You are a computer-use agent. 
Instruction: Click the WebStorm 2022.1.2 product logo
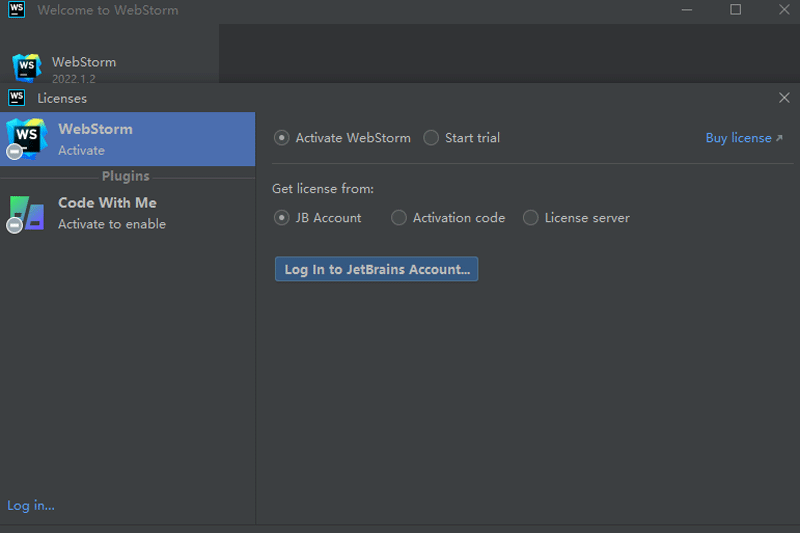click(27, 68)
